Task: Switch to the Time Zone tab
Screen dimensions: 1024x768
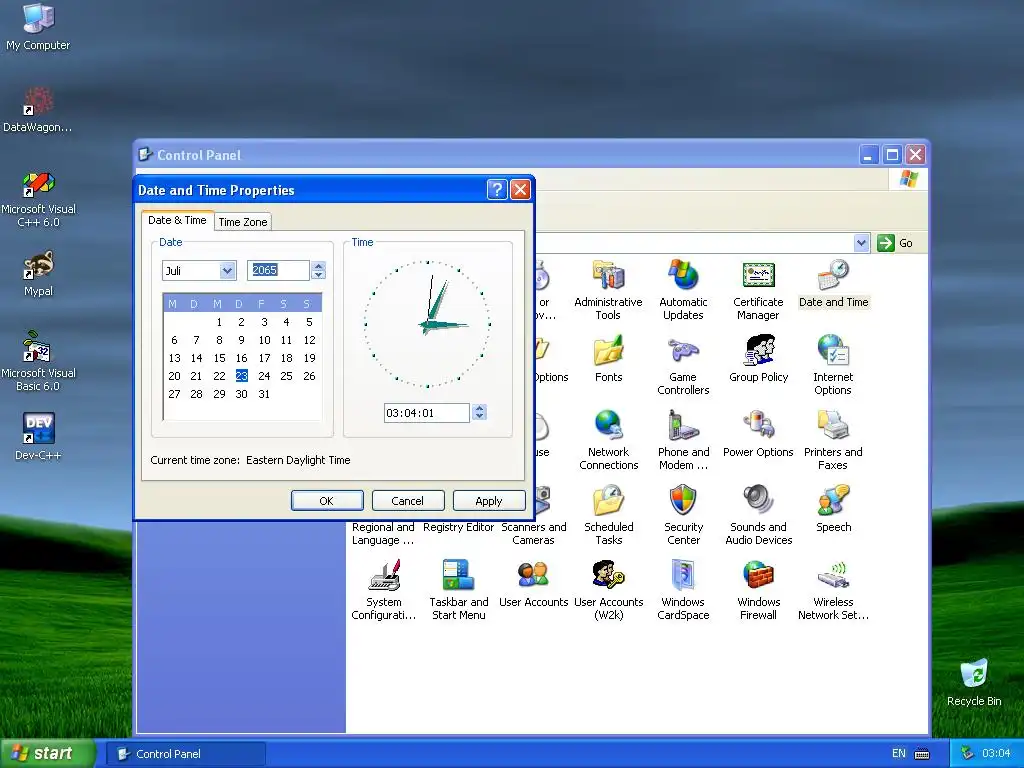Action: [243, 222]
